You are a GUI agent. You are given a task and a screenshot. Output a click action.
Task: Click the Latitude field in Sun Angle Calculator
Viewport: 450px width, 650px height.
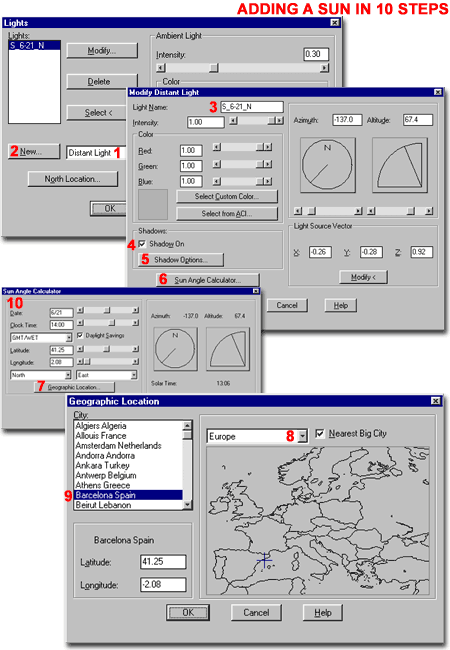pyautogui.click(x=61, y=350)
